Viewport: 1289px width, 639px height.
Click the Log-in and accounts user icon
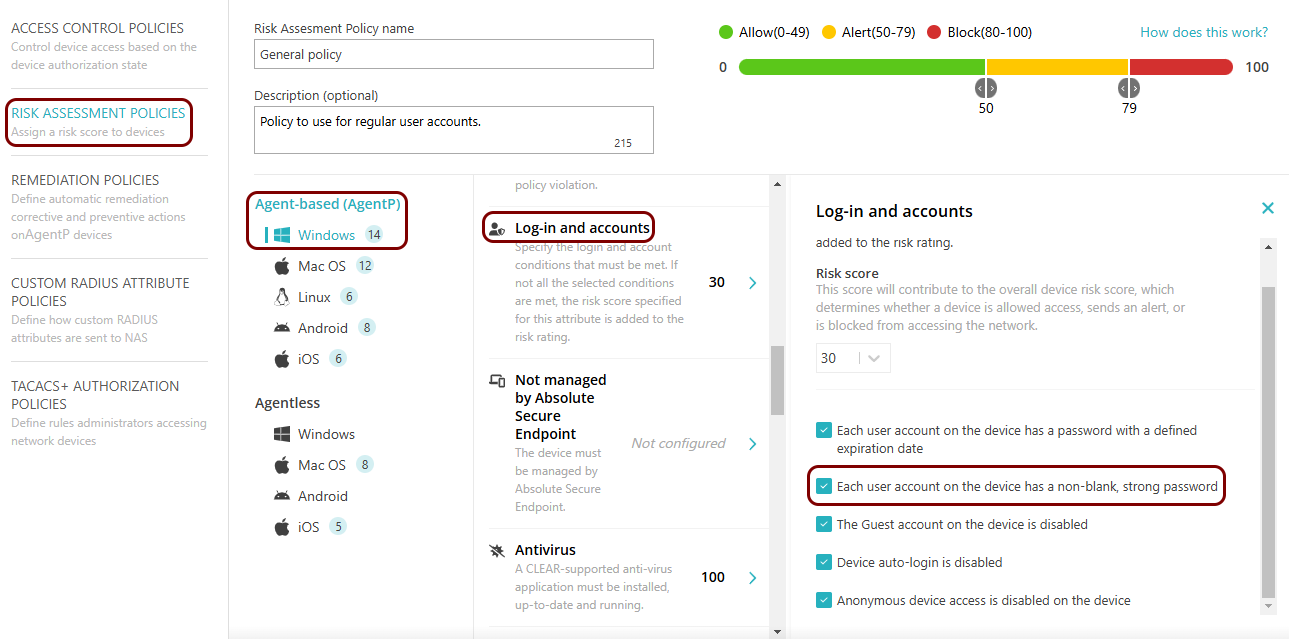495,229
